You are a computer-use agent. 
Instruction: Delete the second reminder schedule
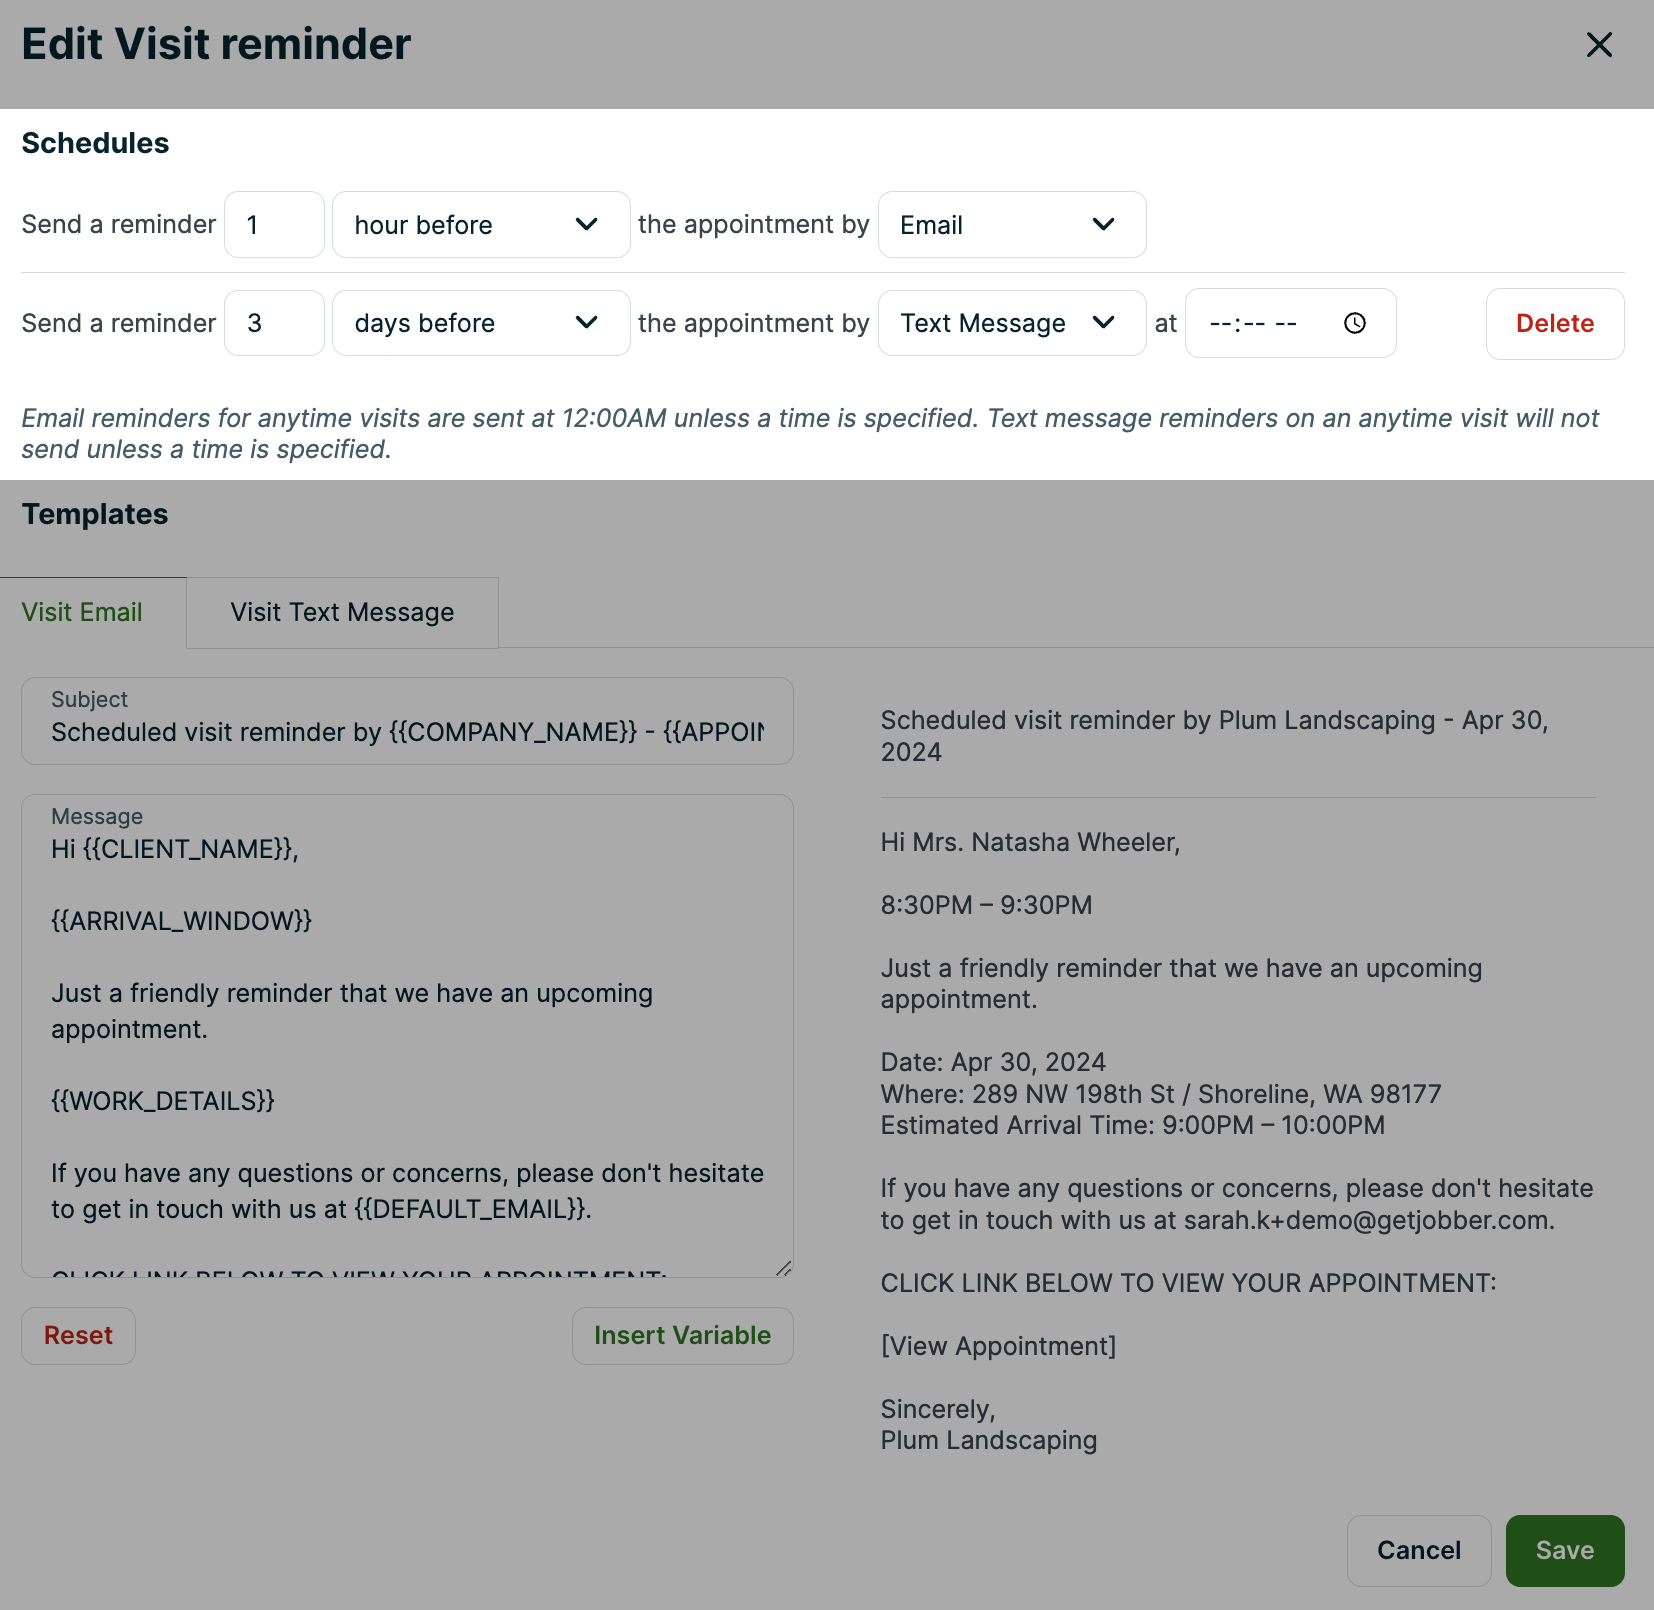(x=1554, y=324)
